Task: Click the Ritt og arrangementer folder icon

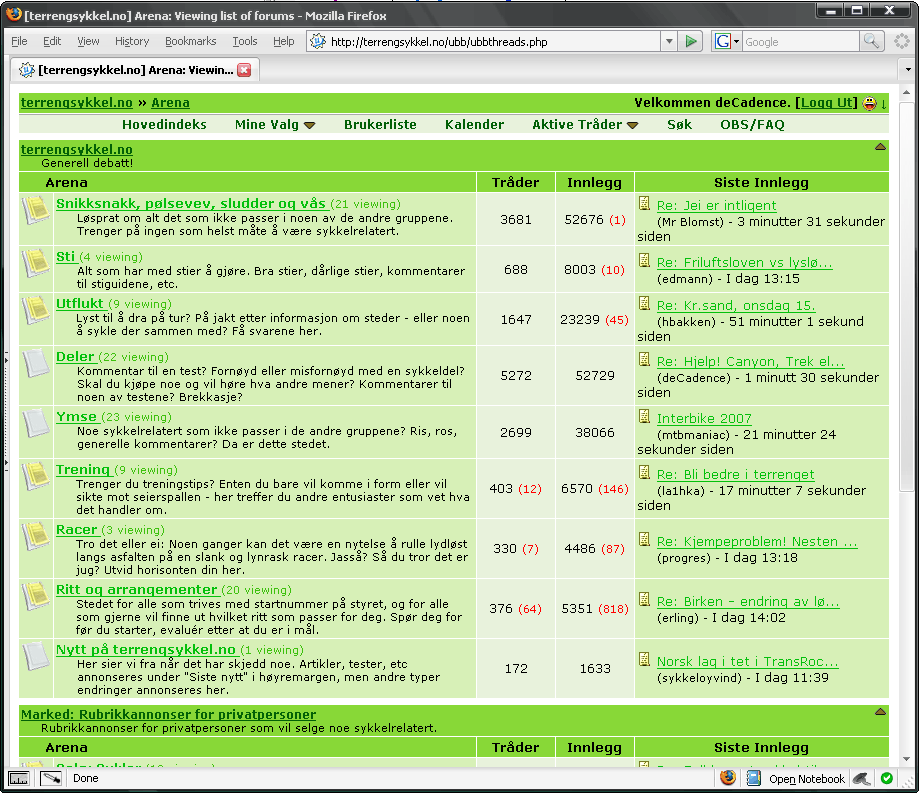Action: (x=36, y=596)
